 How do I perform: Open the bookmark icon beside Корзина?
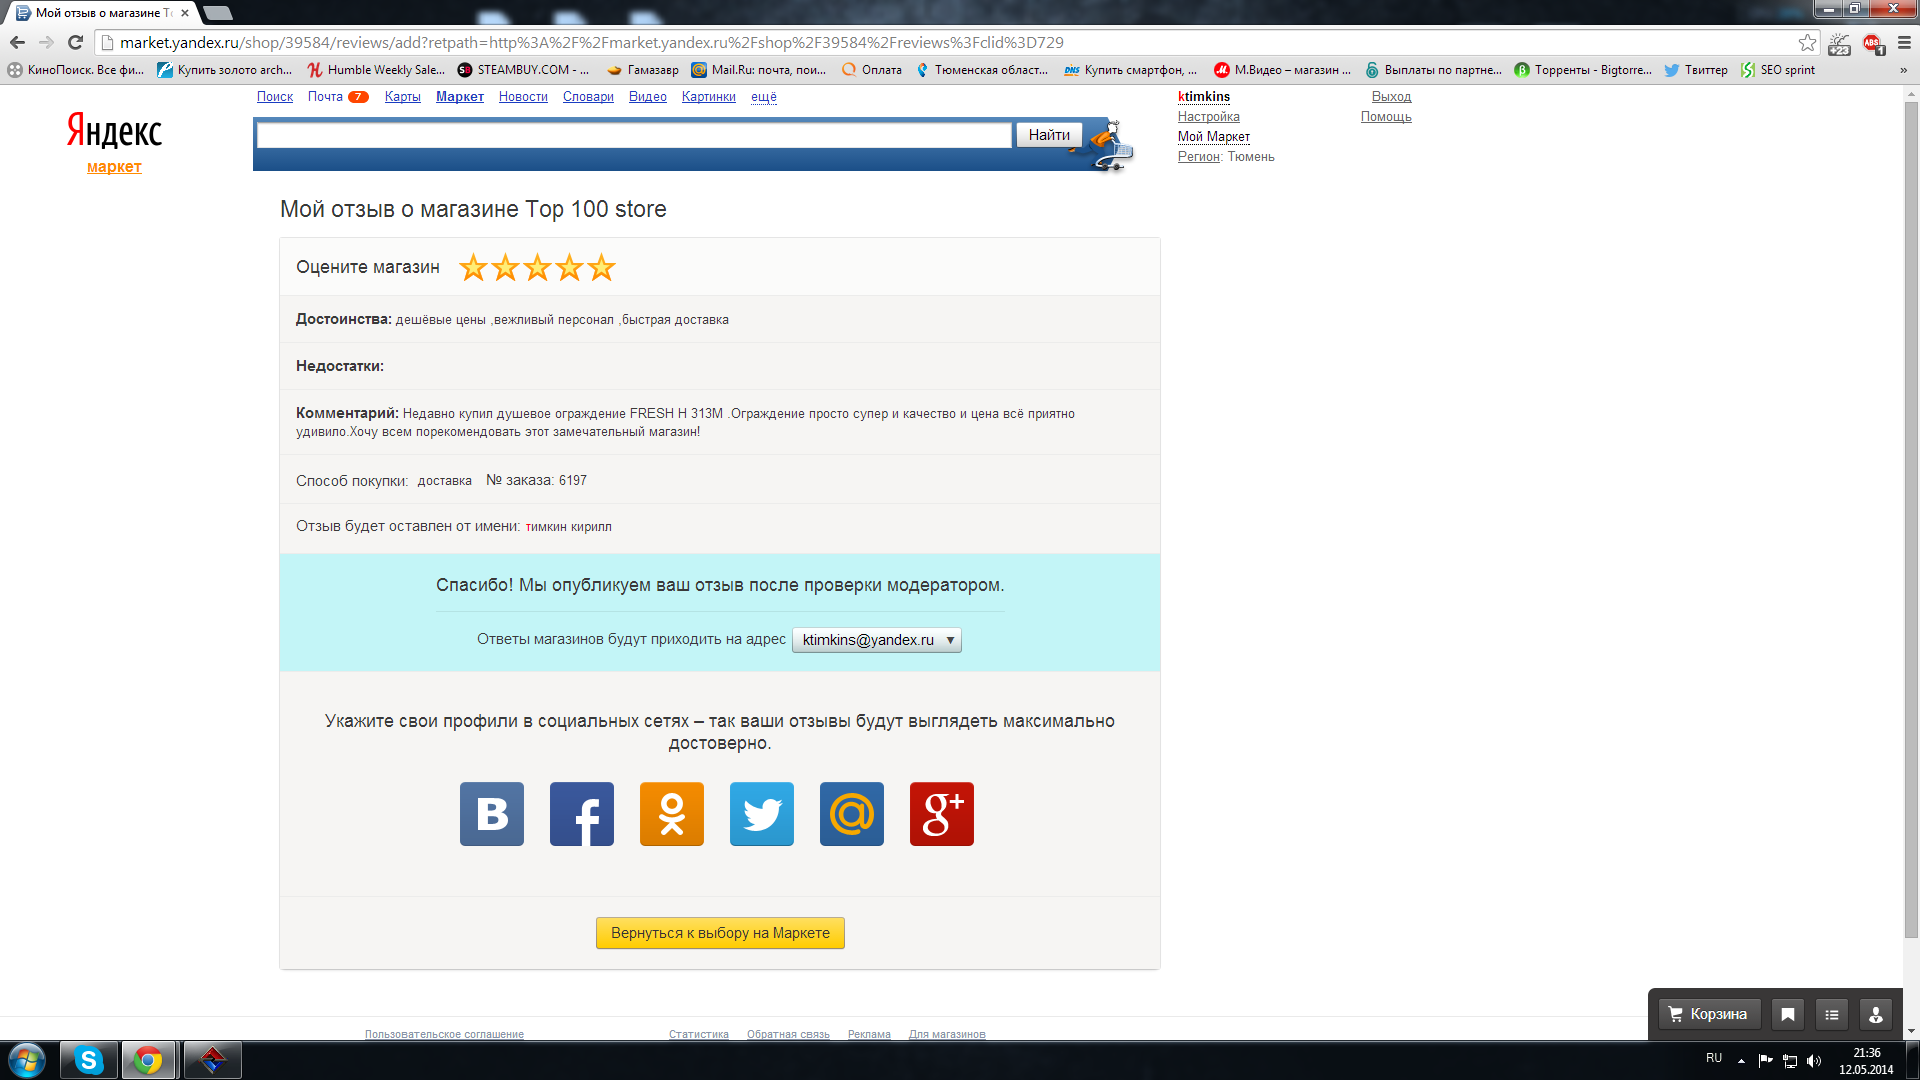tap(1787, 1014)
